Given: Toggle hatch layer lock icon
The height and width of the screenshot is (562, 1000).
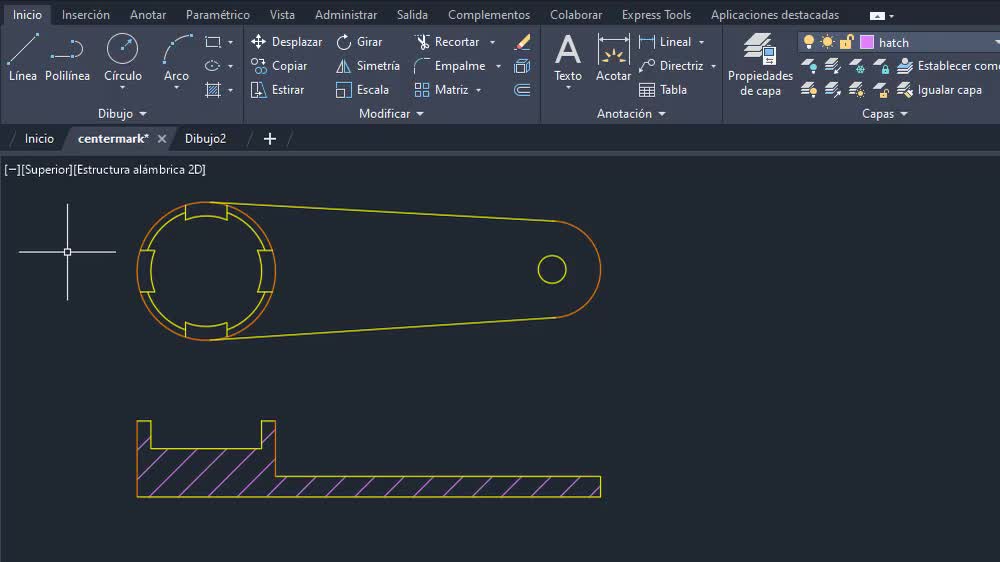Looking at the screenshot, I should coord(846,42).
